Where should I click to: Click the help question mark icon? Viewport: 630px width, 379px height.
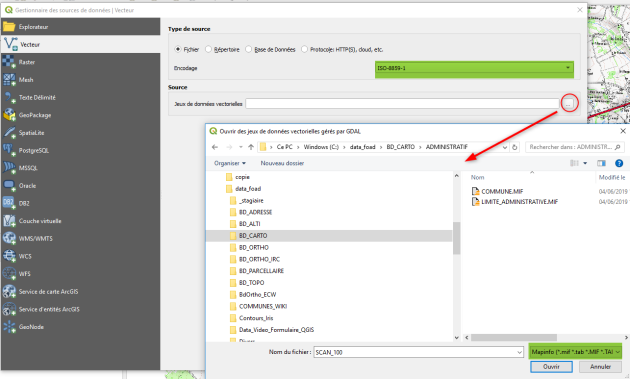point(619,163)
